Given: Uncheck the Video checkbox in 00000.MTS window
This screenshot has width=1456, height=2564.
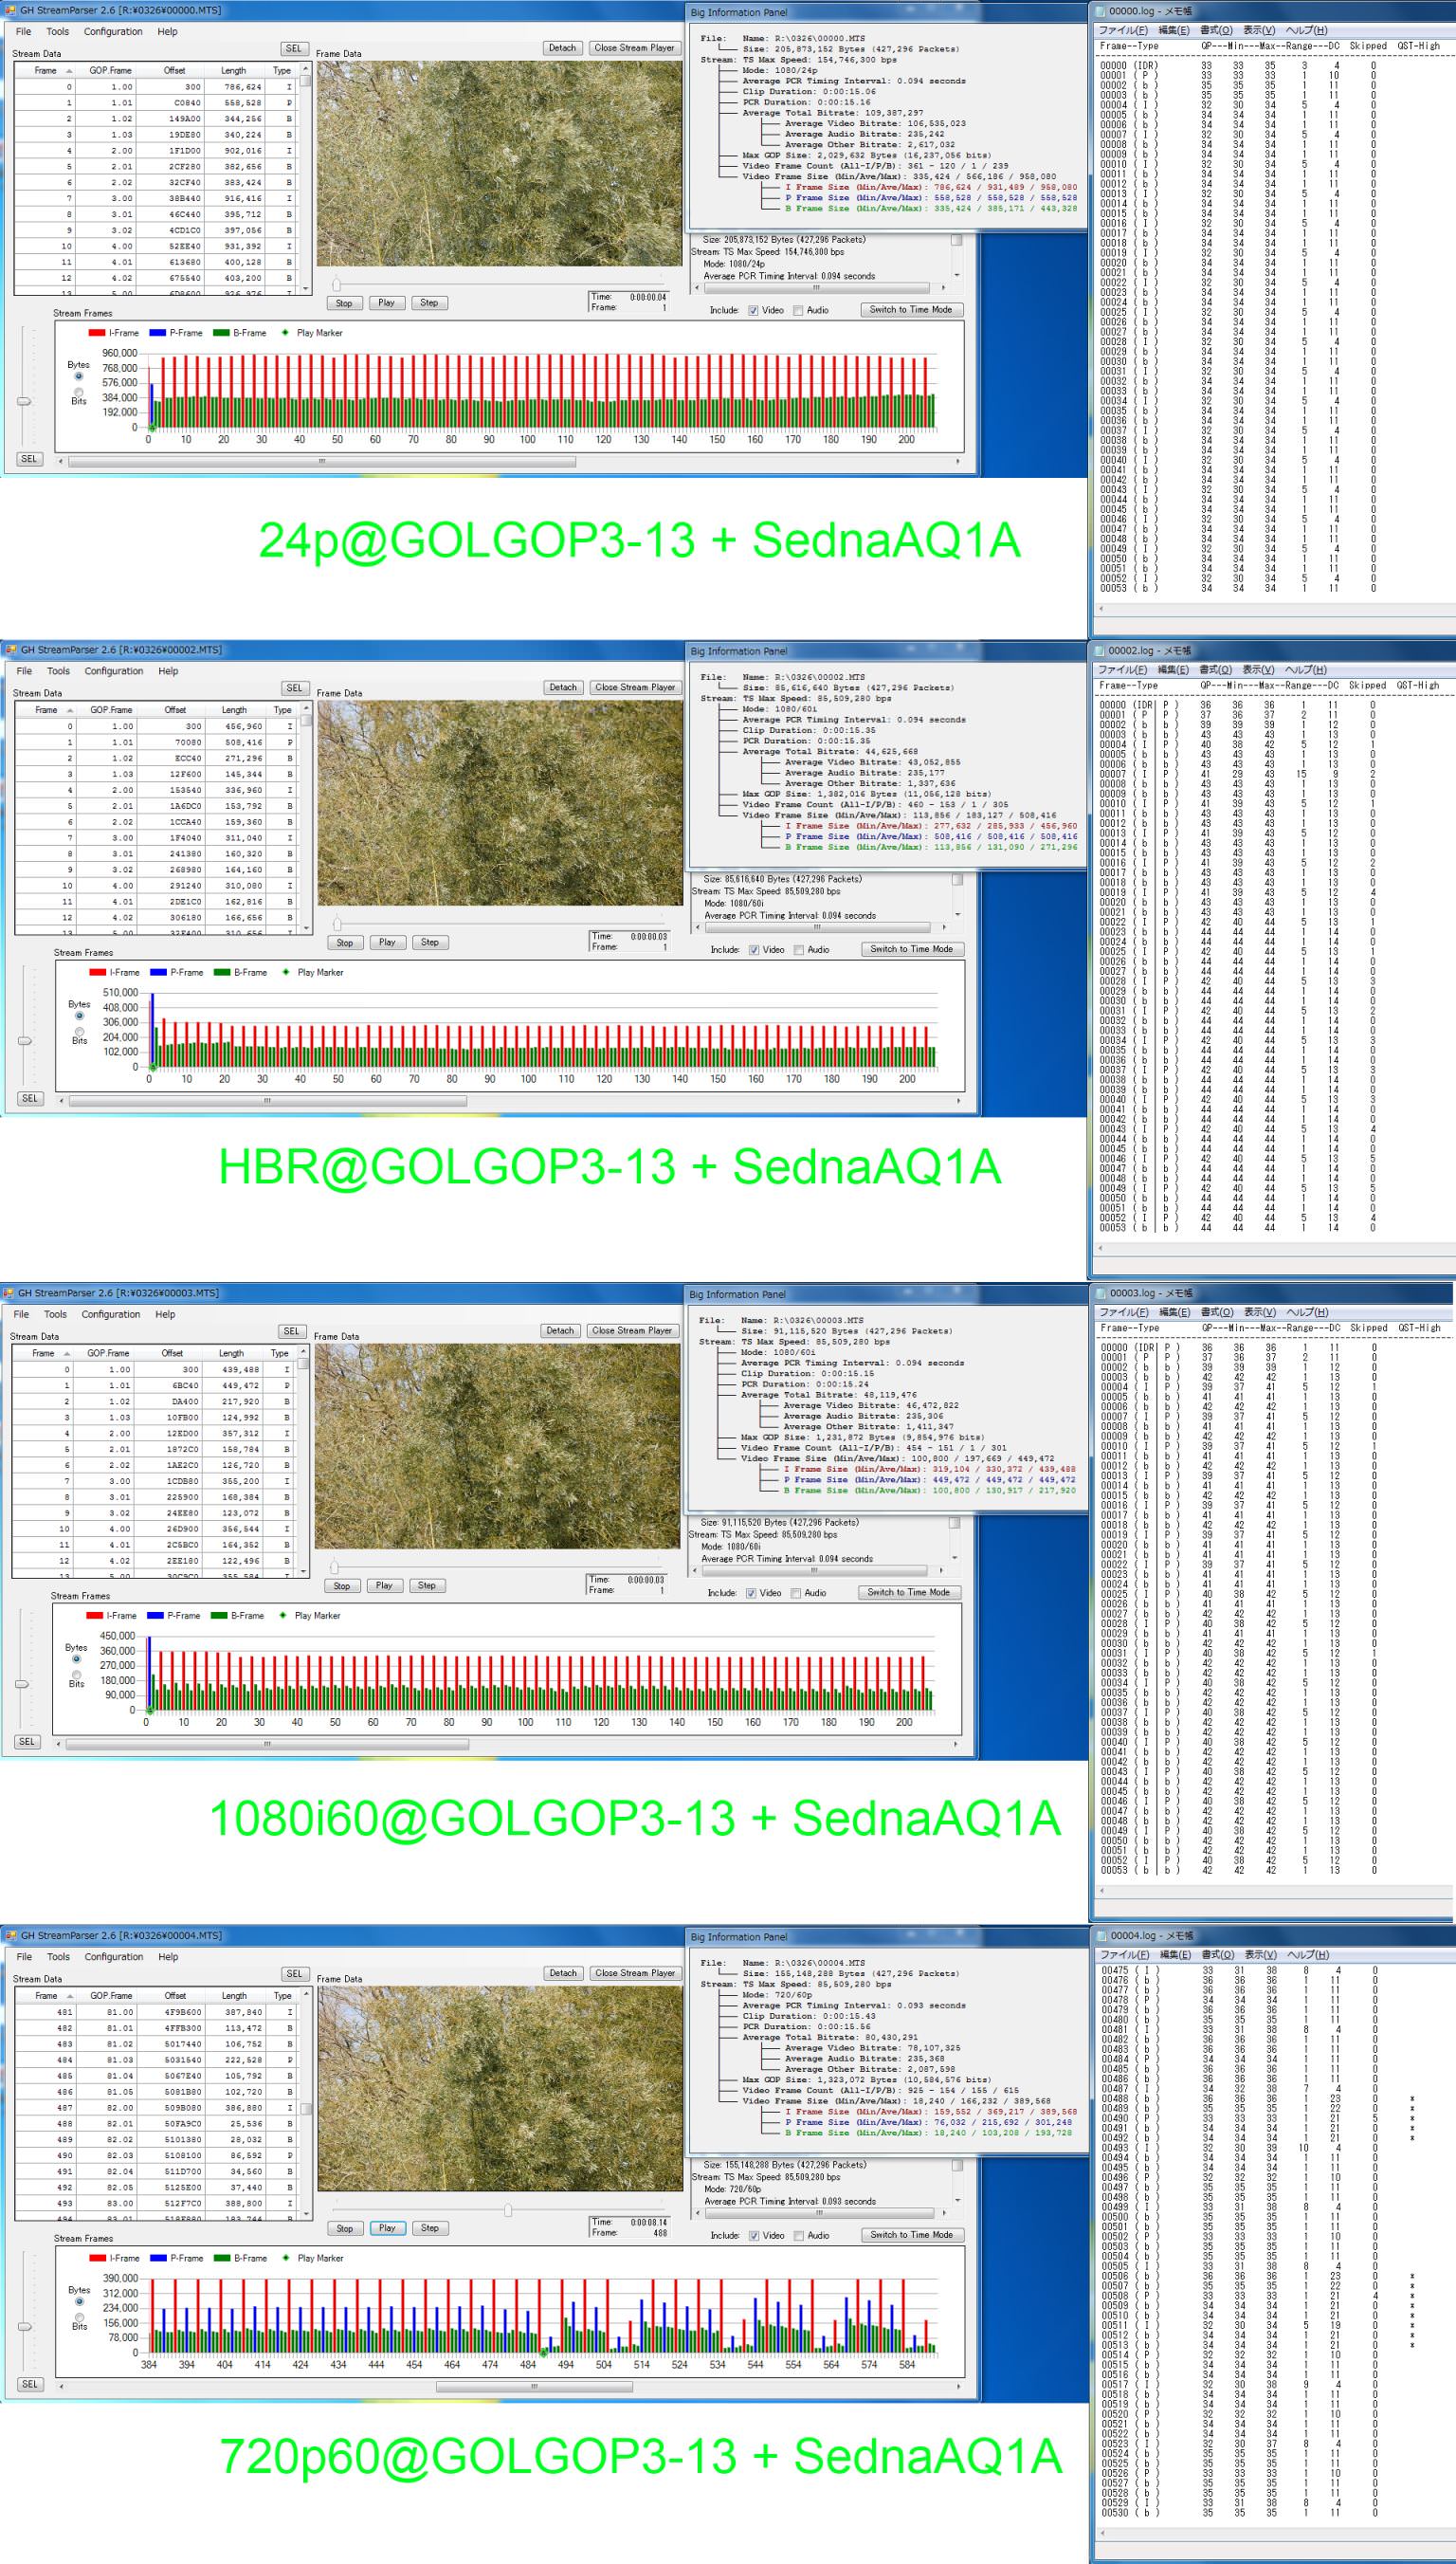Looking at the screenshot, I should pyautogui.click(x=753, y=310).
